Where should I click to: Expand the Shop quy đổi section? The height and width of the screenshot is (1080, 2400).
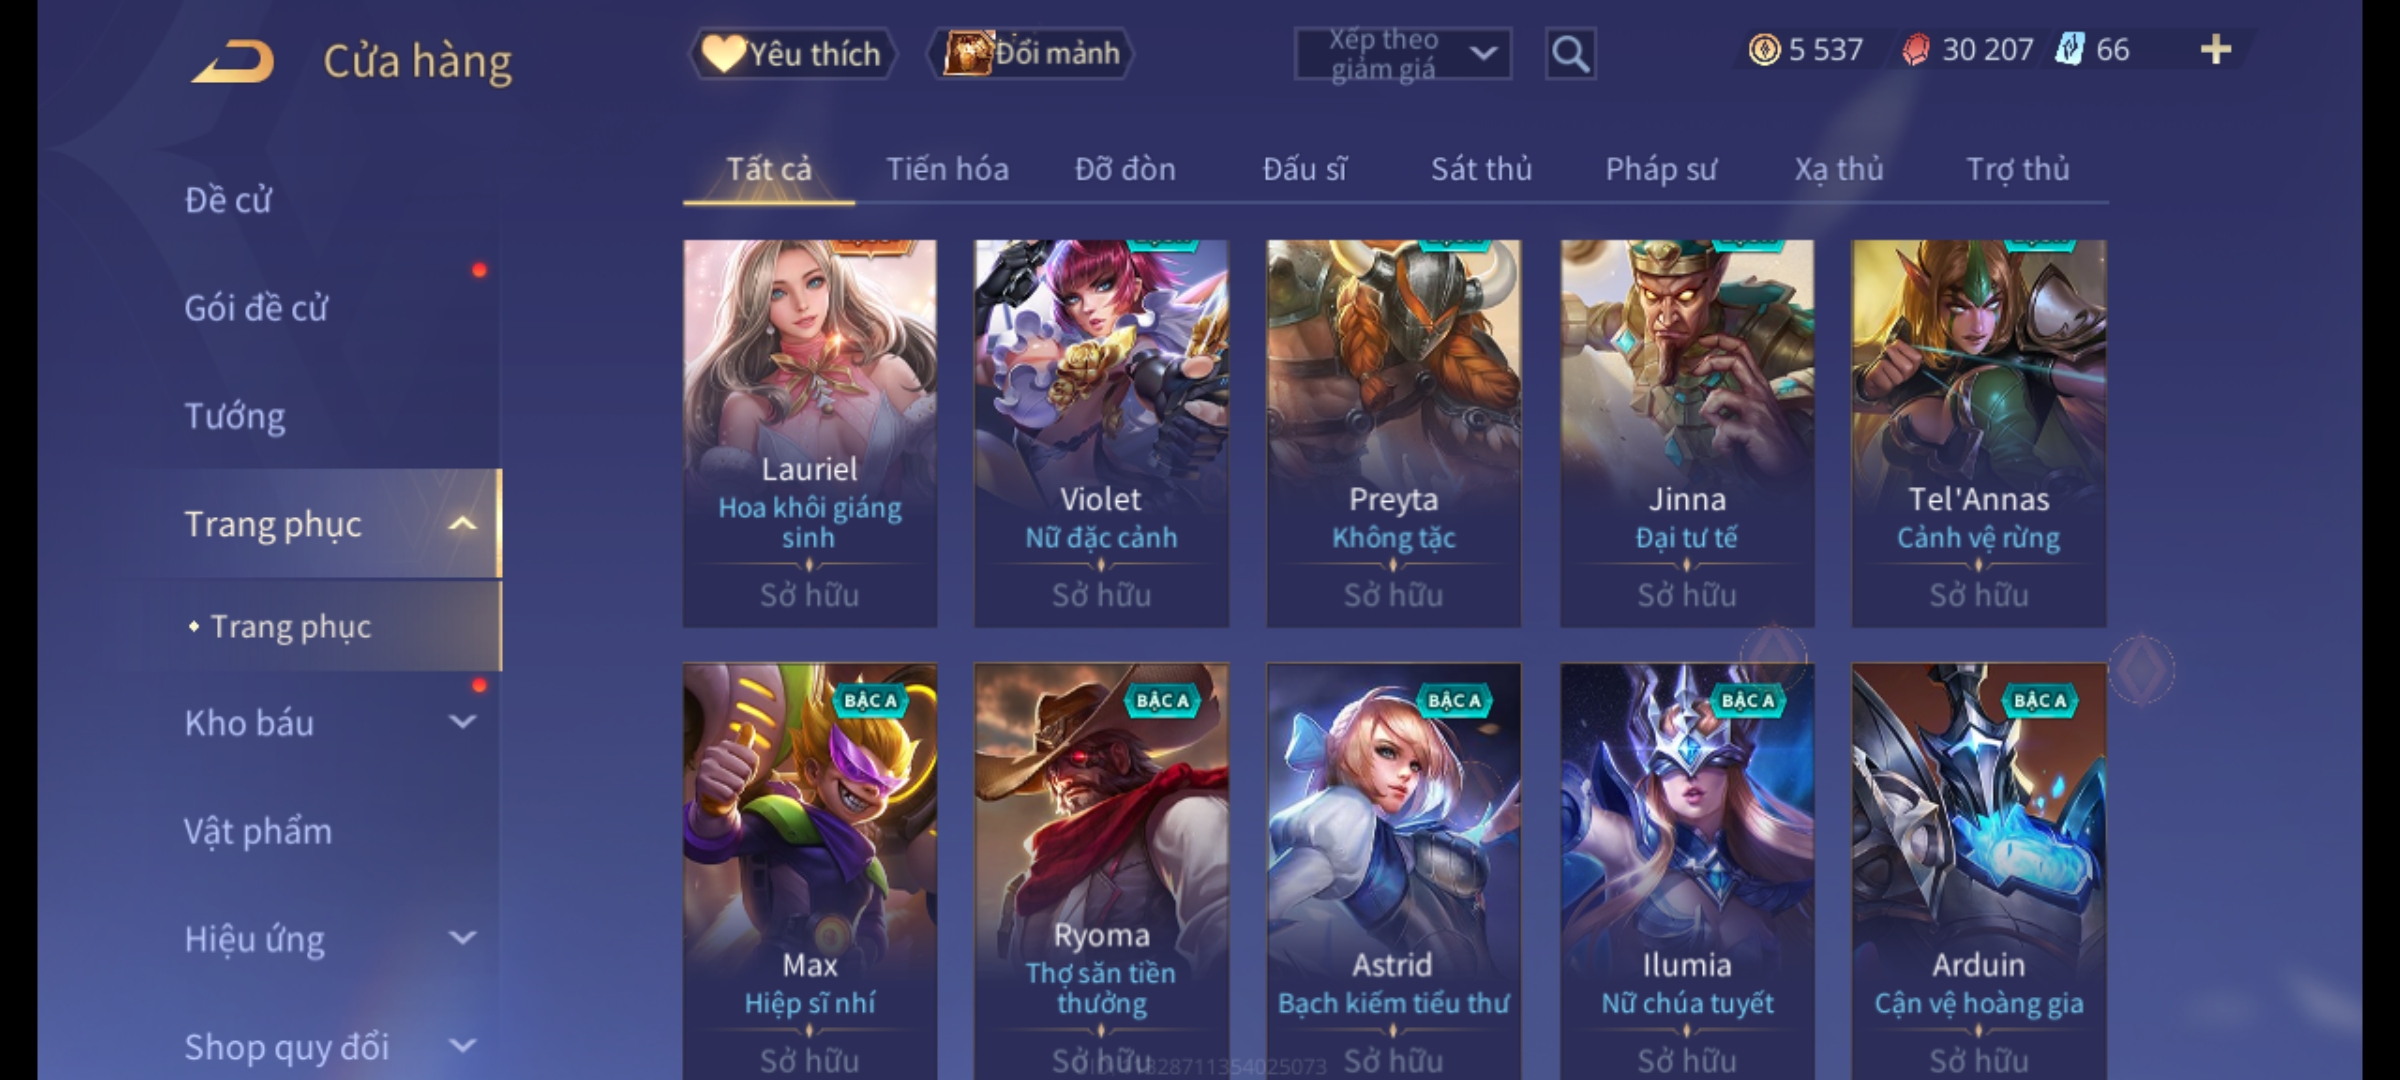462,1046
